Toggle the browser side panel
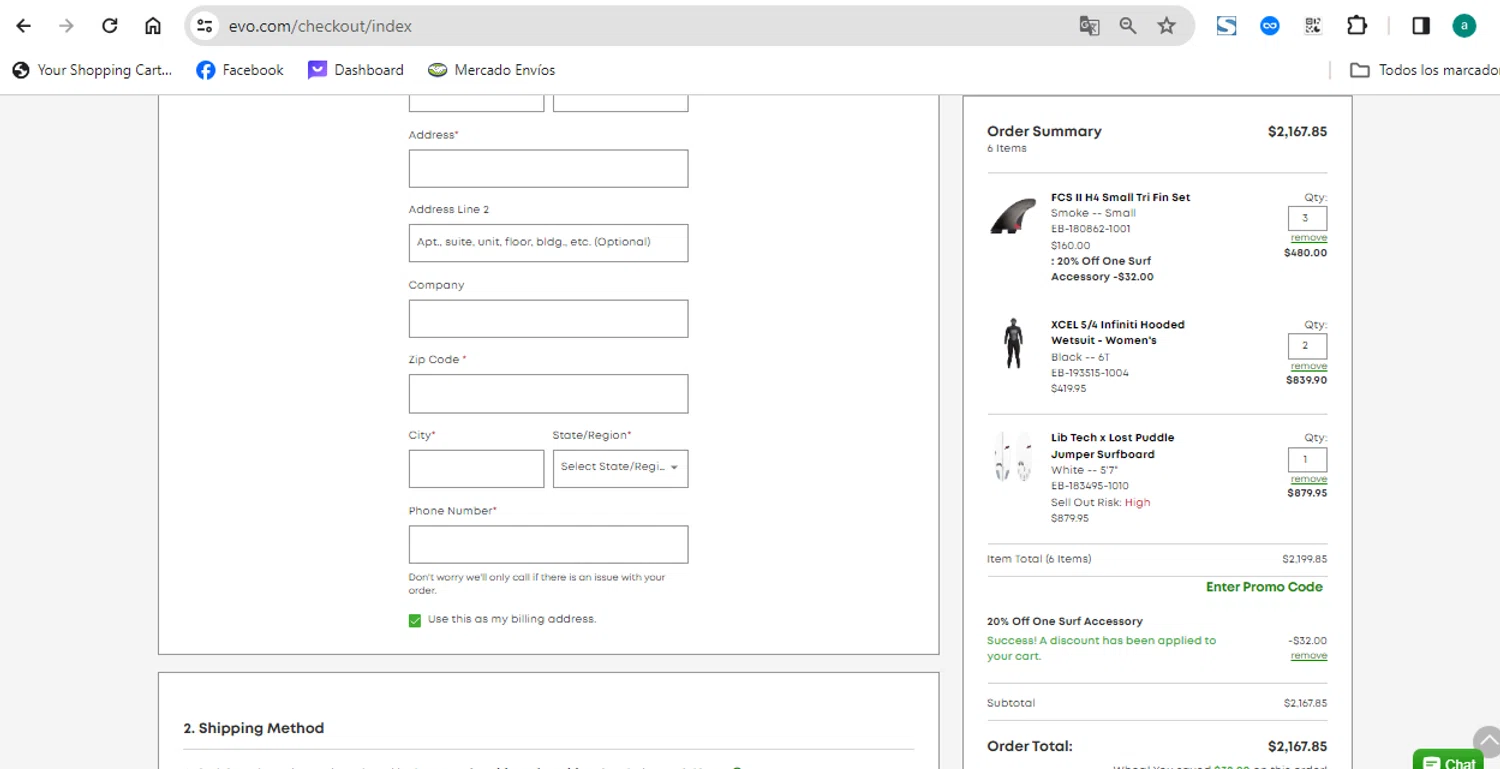Viewport: 1500px width, 769px height. tap(1421, 26)
